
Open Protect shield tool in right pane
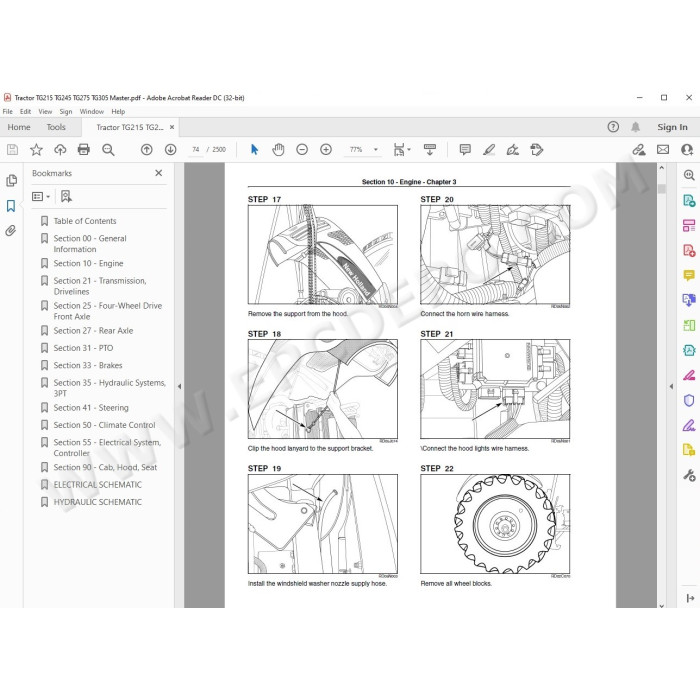click(689, 400)
